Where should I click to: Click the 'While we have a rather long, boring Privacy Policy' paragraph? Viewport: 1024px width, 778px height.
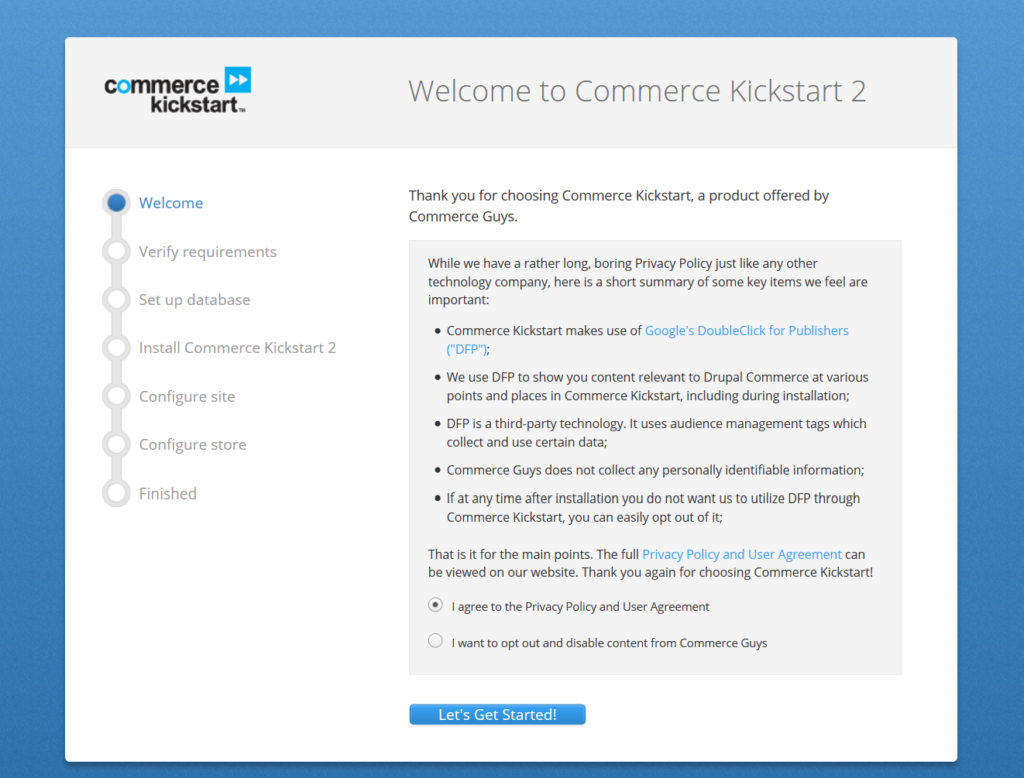pyautogui.click(x=648, y=282)
